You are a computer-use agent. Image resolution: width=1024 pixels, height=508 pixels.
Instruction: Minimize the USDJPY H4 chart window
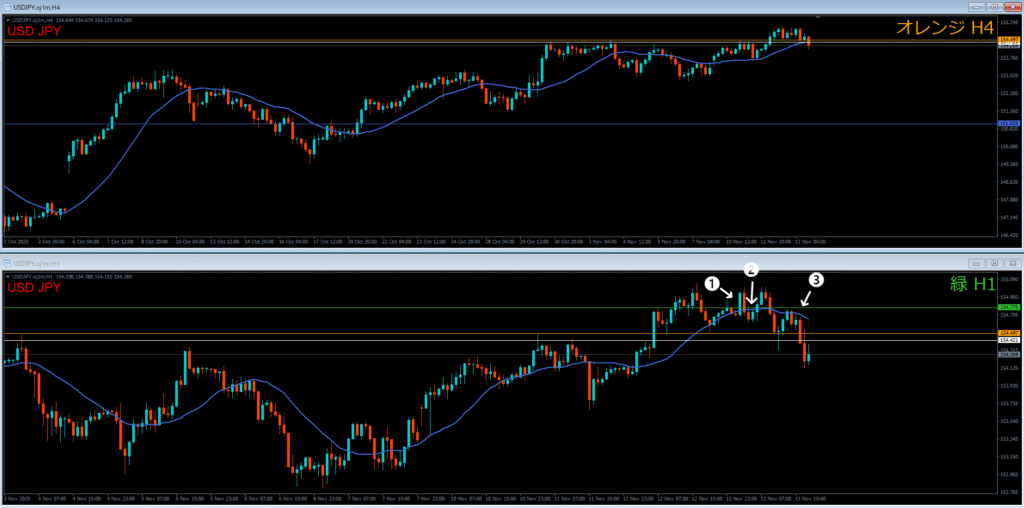click(977, 7)
